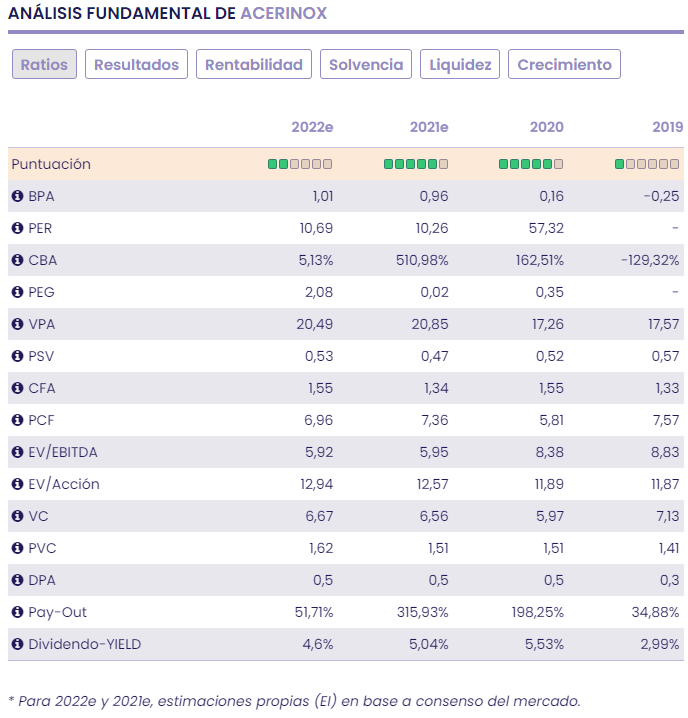Select PEG value 2,08

pyautogui.click(x=319, y=292)
